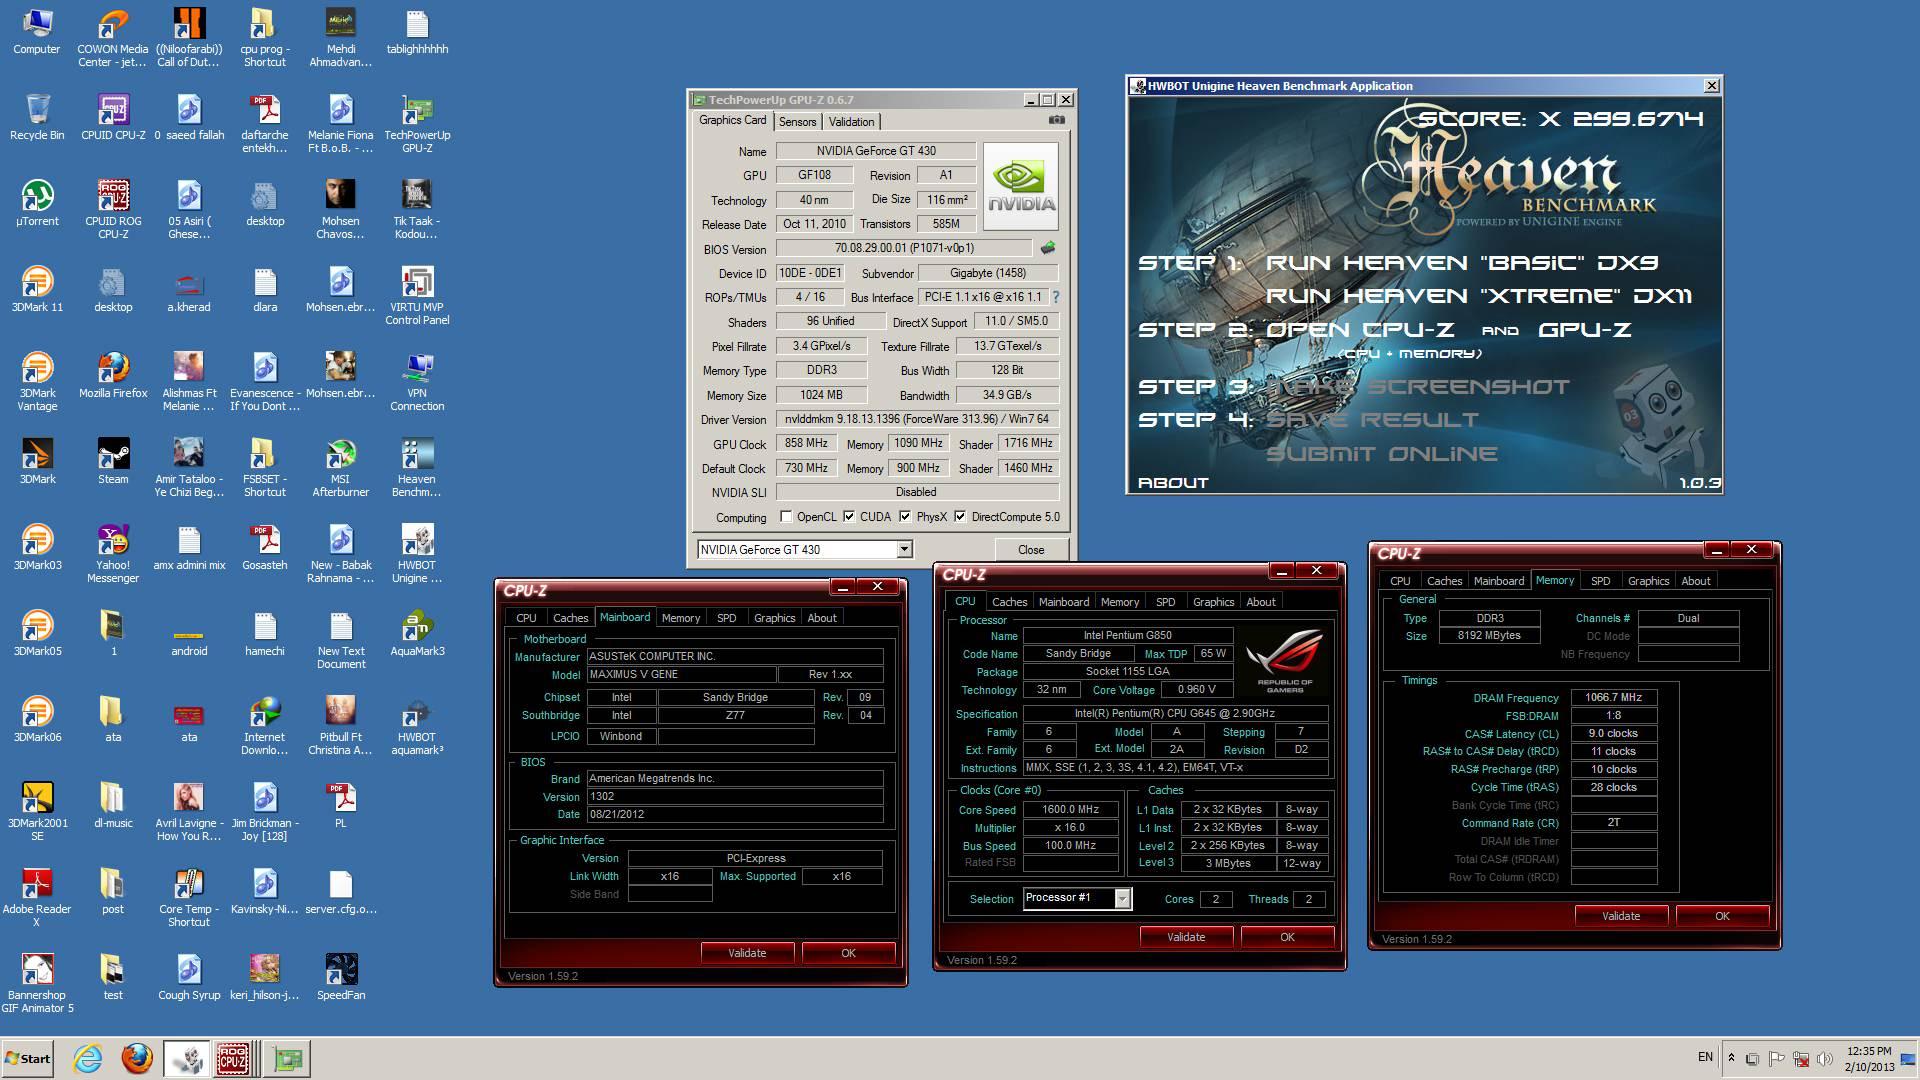Show hidden system tray icons arrow

[1731, 1058]
